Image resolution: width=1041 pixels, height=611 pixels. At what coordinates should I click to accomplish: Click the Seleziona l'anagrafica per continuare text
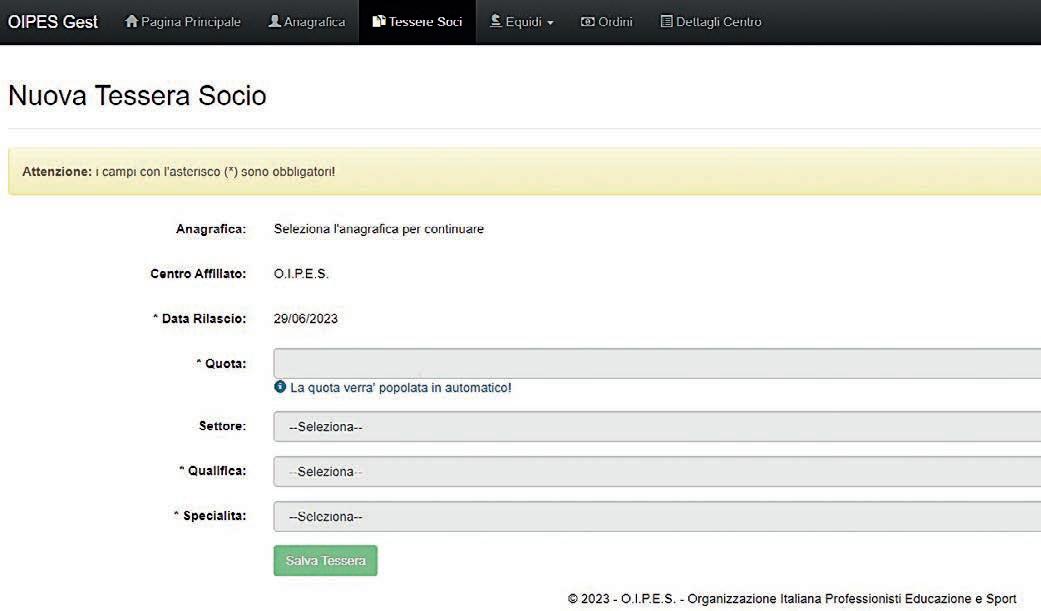pos(378,229)
